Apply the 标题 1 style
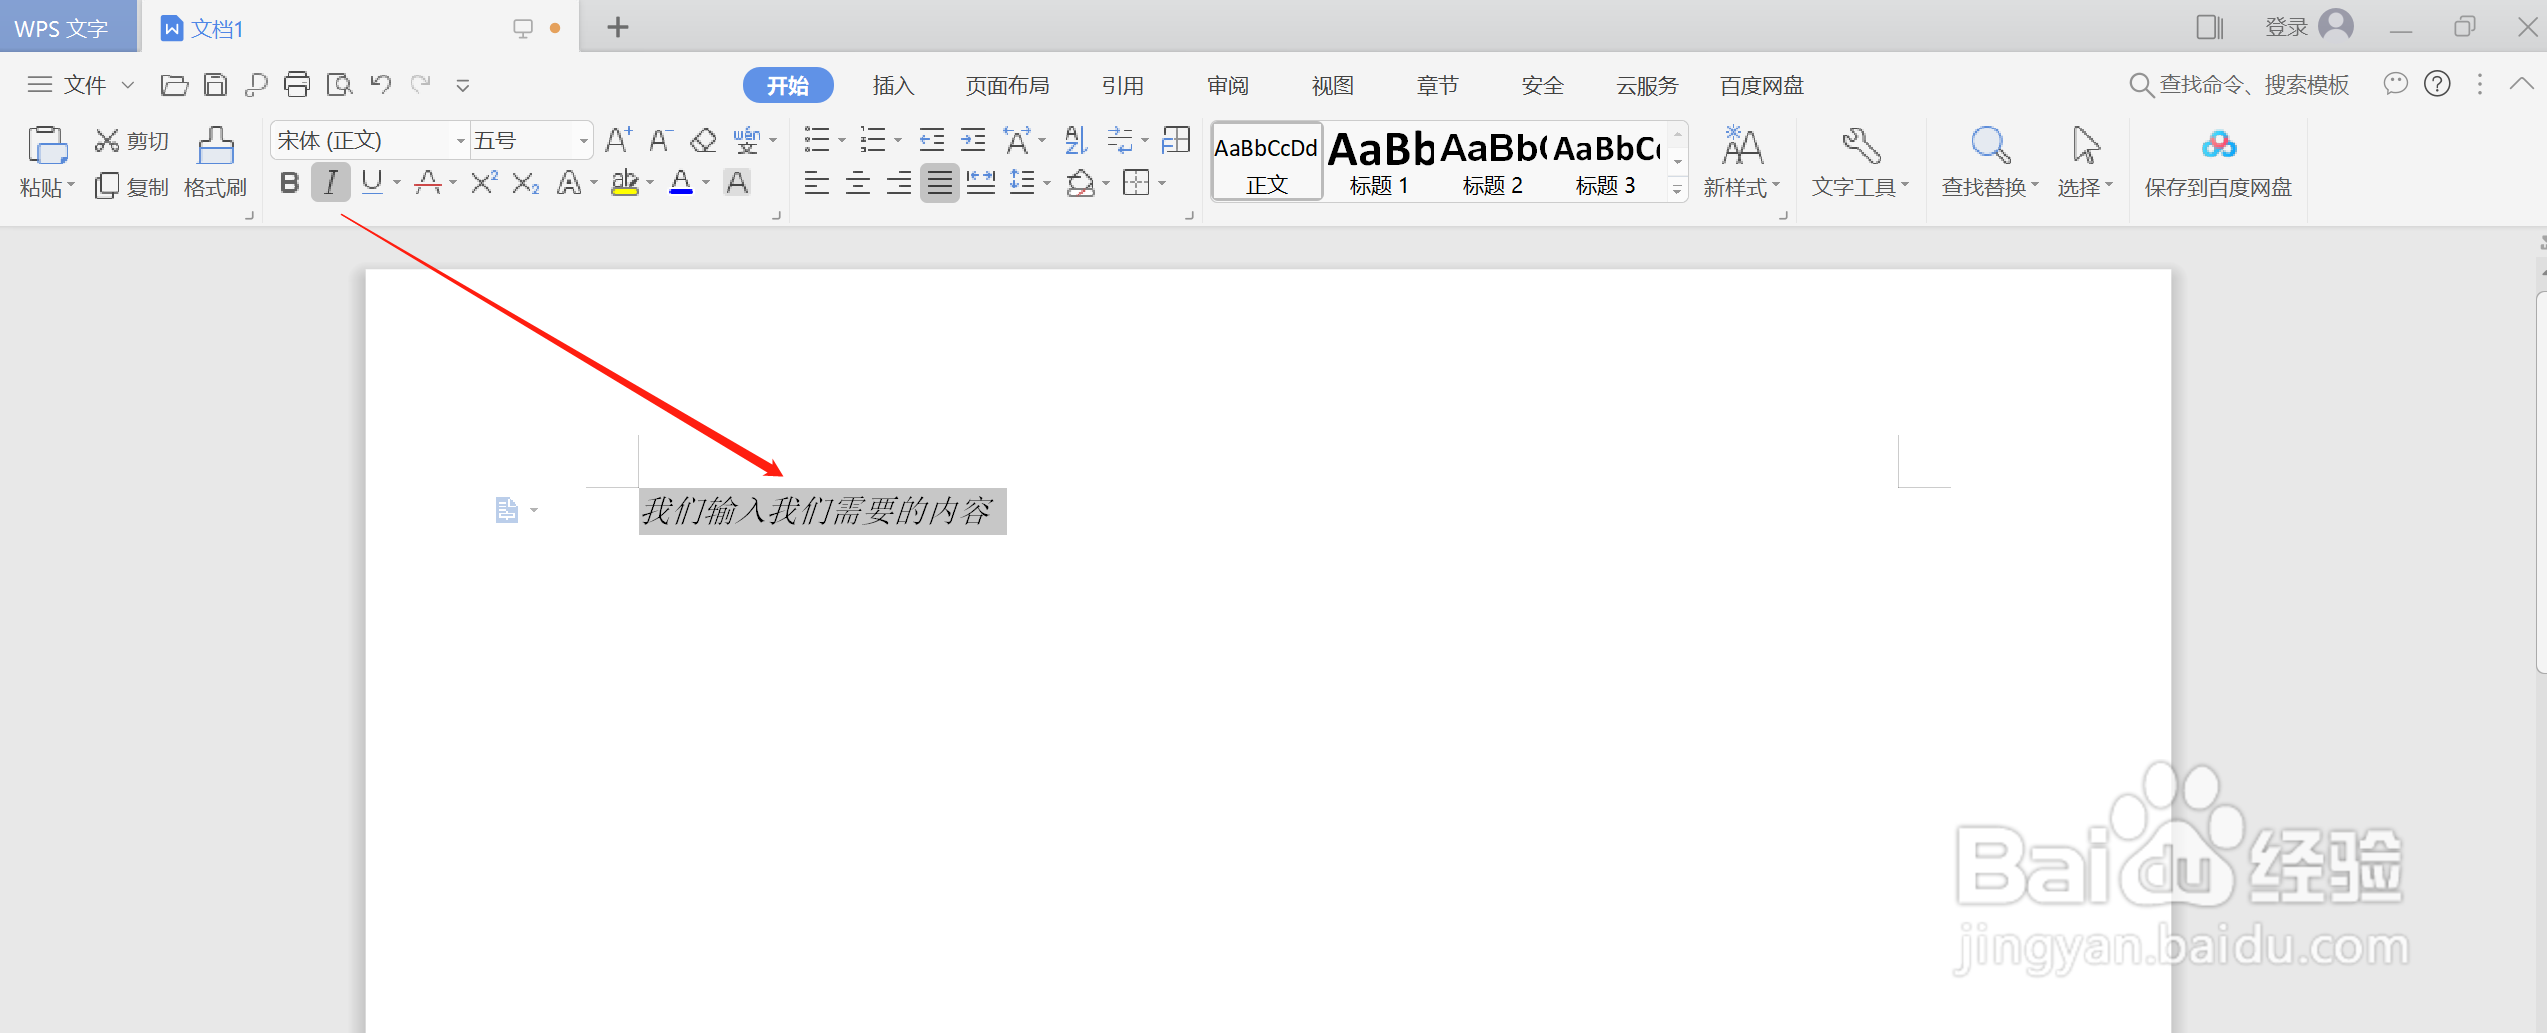 coord(1380,162)
